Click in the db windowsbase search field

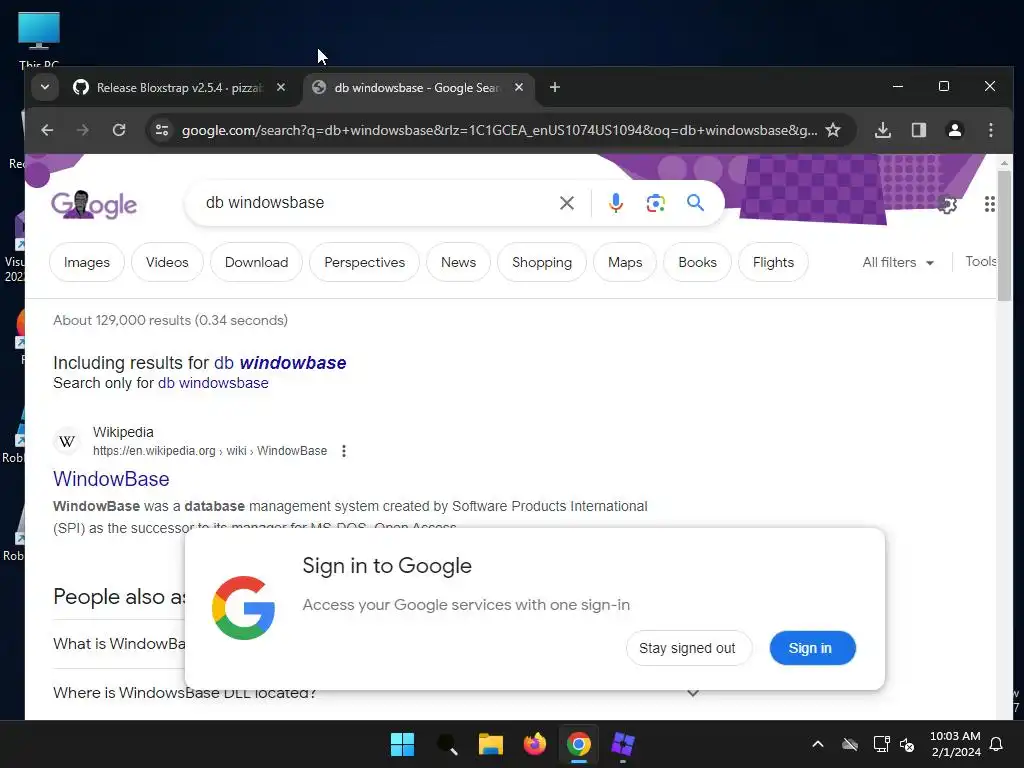[x=376, y=202]
